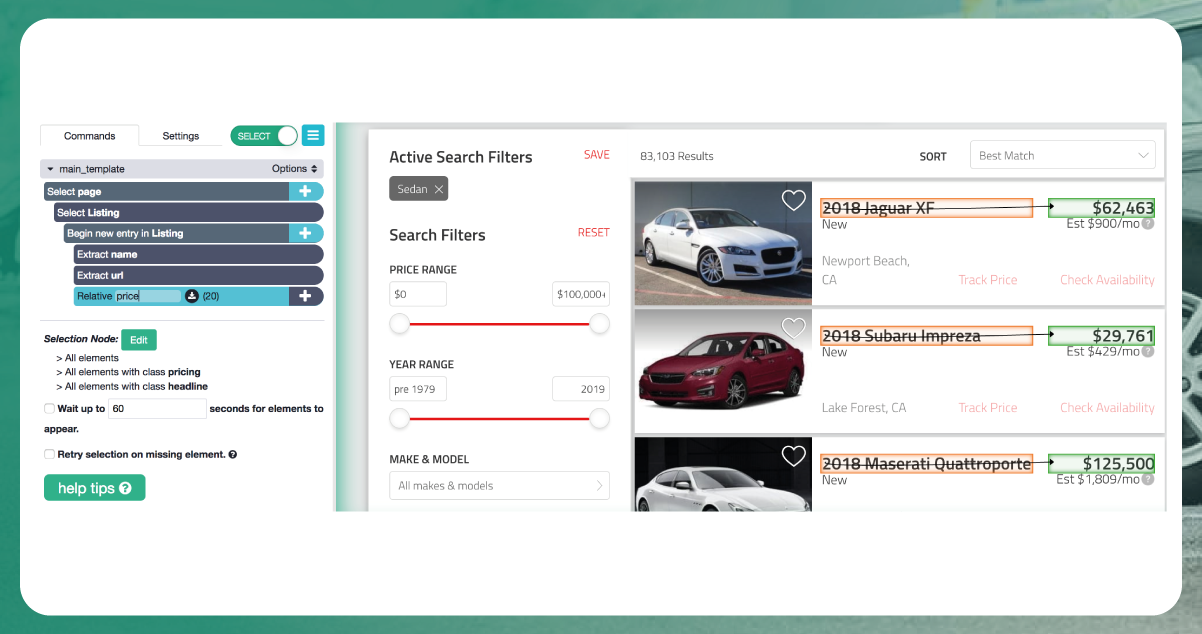The height and width of the screenshot is (634, 1202).
Task: Click Track Price for Jaguar XF
Action: [988, 280]
